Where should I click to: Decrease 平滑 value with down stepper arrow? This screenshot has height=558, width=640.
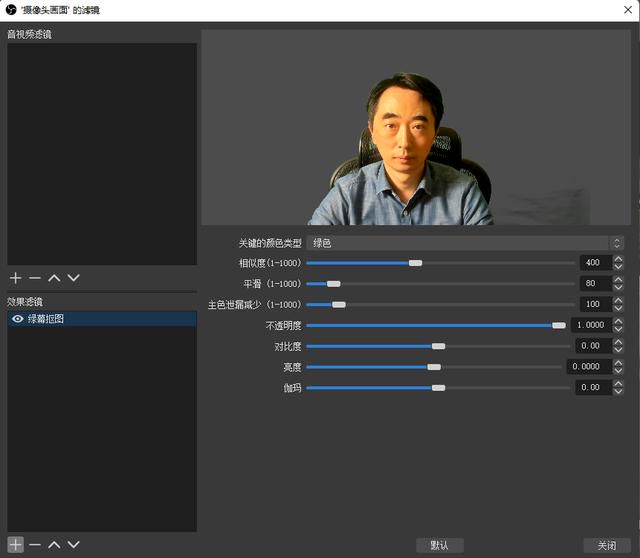[618, 287]
